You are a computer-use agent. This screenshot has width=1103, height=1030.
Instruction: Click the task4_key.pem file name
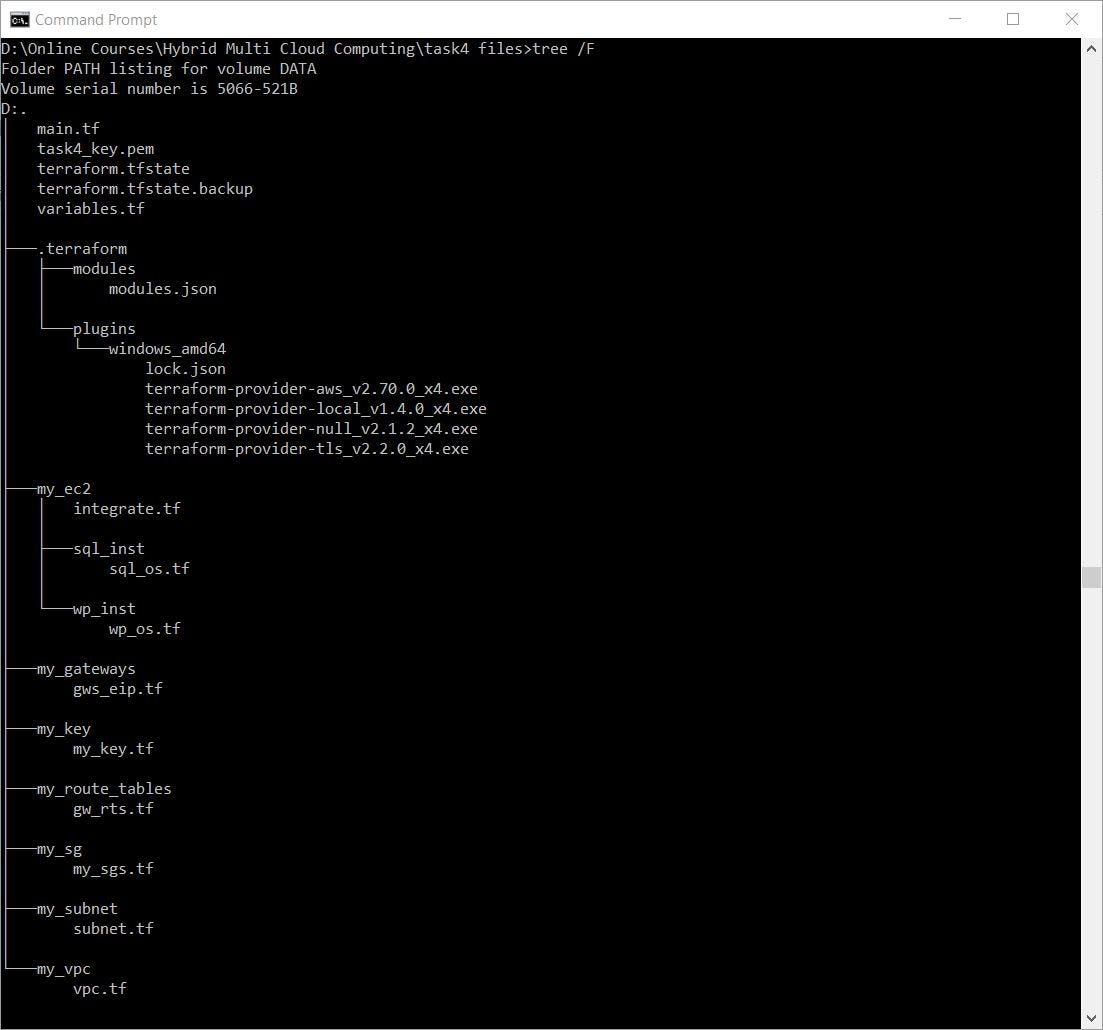point(96,149)
